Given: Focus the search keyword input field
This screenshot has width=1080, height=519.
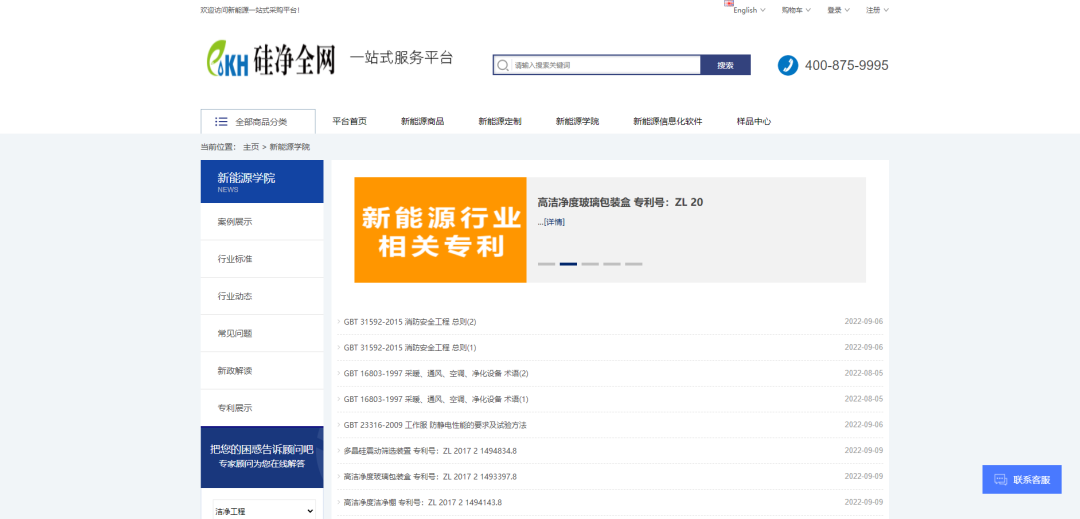Looking at the screenshot, I should (x=604, y=66).
